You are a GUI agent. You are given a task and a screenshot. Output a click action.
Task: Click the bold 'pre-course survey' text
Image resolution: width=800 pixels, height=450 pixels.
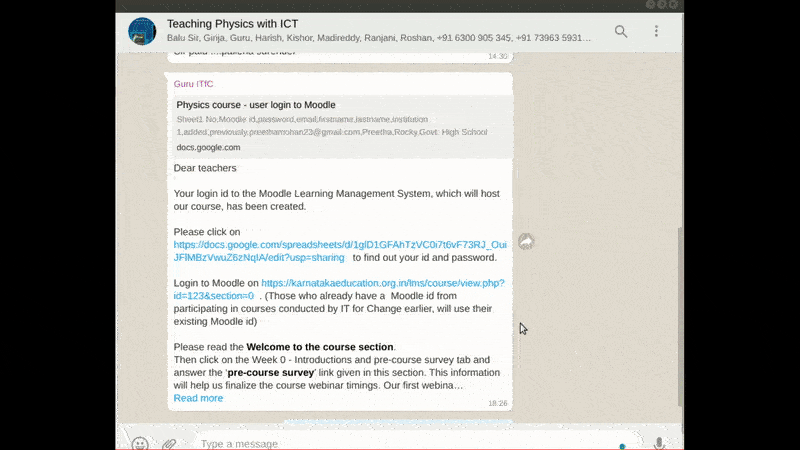point(271,372)
